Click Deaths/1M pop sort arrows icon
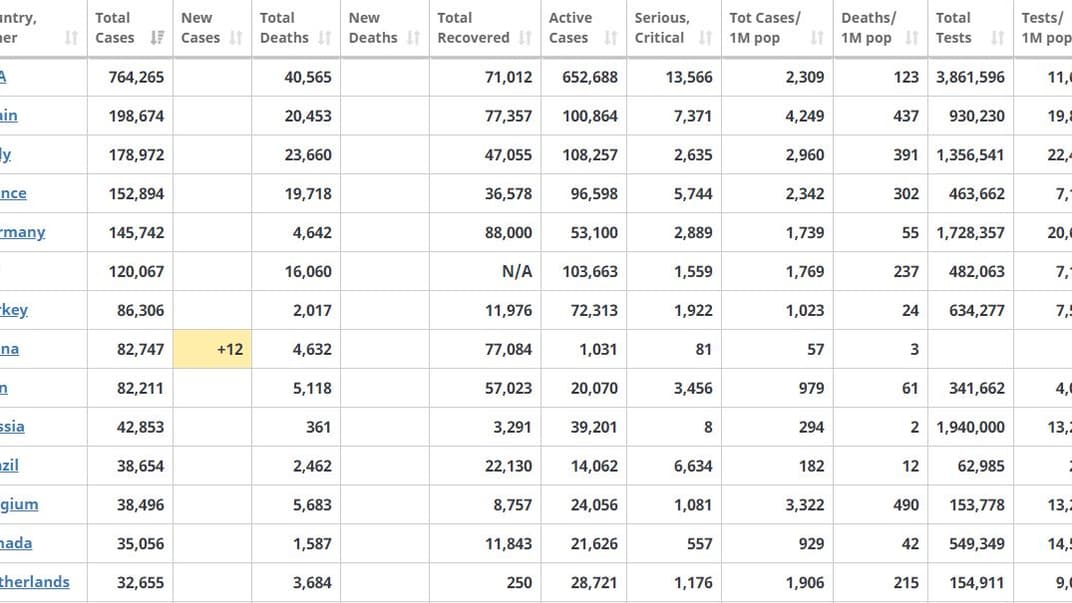1072x603 pixels. (911, 38)
